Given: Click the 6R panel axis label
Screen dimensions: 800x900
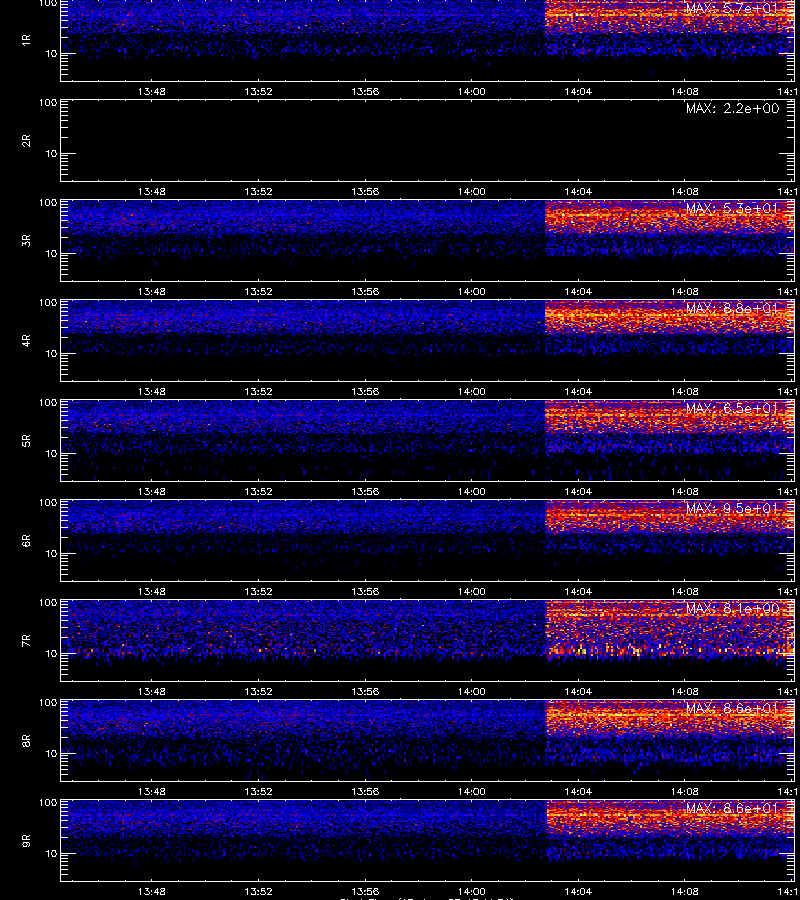Looking at the screenshot, I should pyautogui.click(x=26, y=541).
